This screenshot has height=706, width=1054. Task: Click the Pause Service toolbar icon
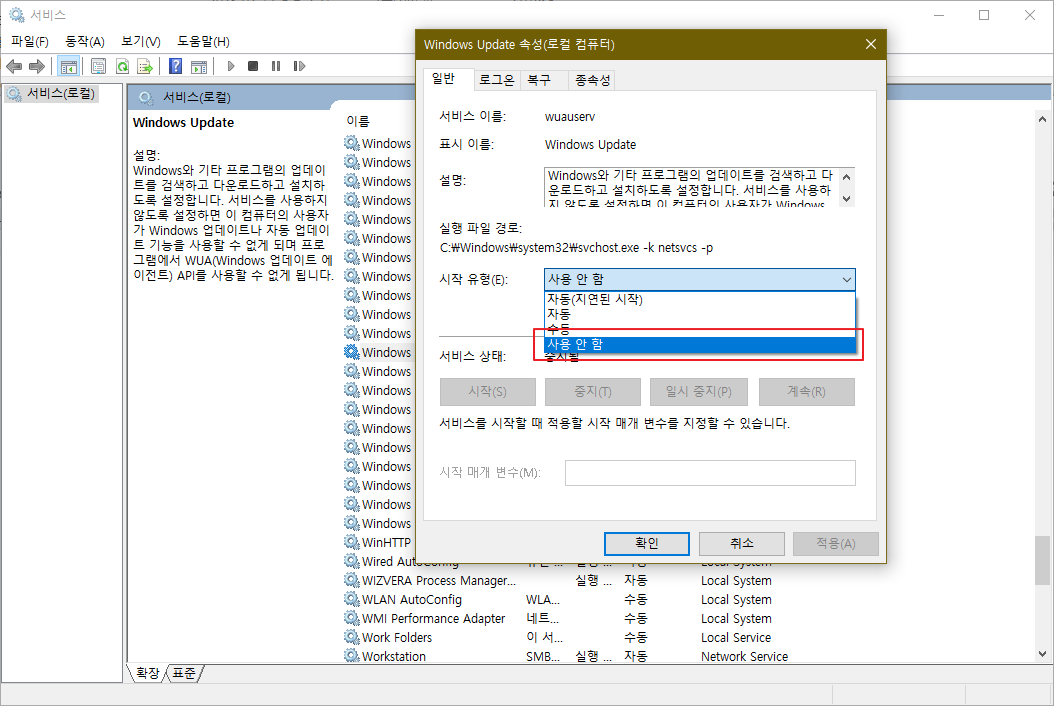click(x=276, y=66)
